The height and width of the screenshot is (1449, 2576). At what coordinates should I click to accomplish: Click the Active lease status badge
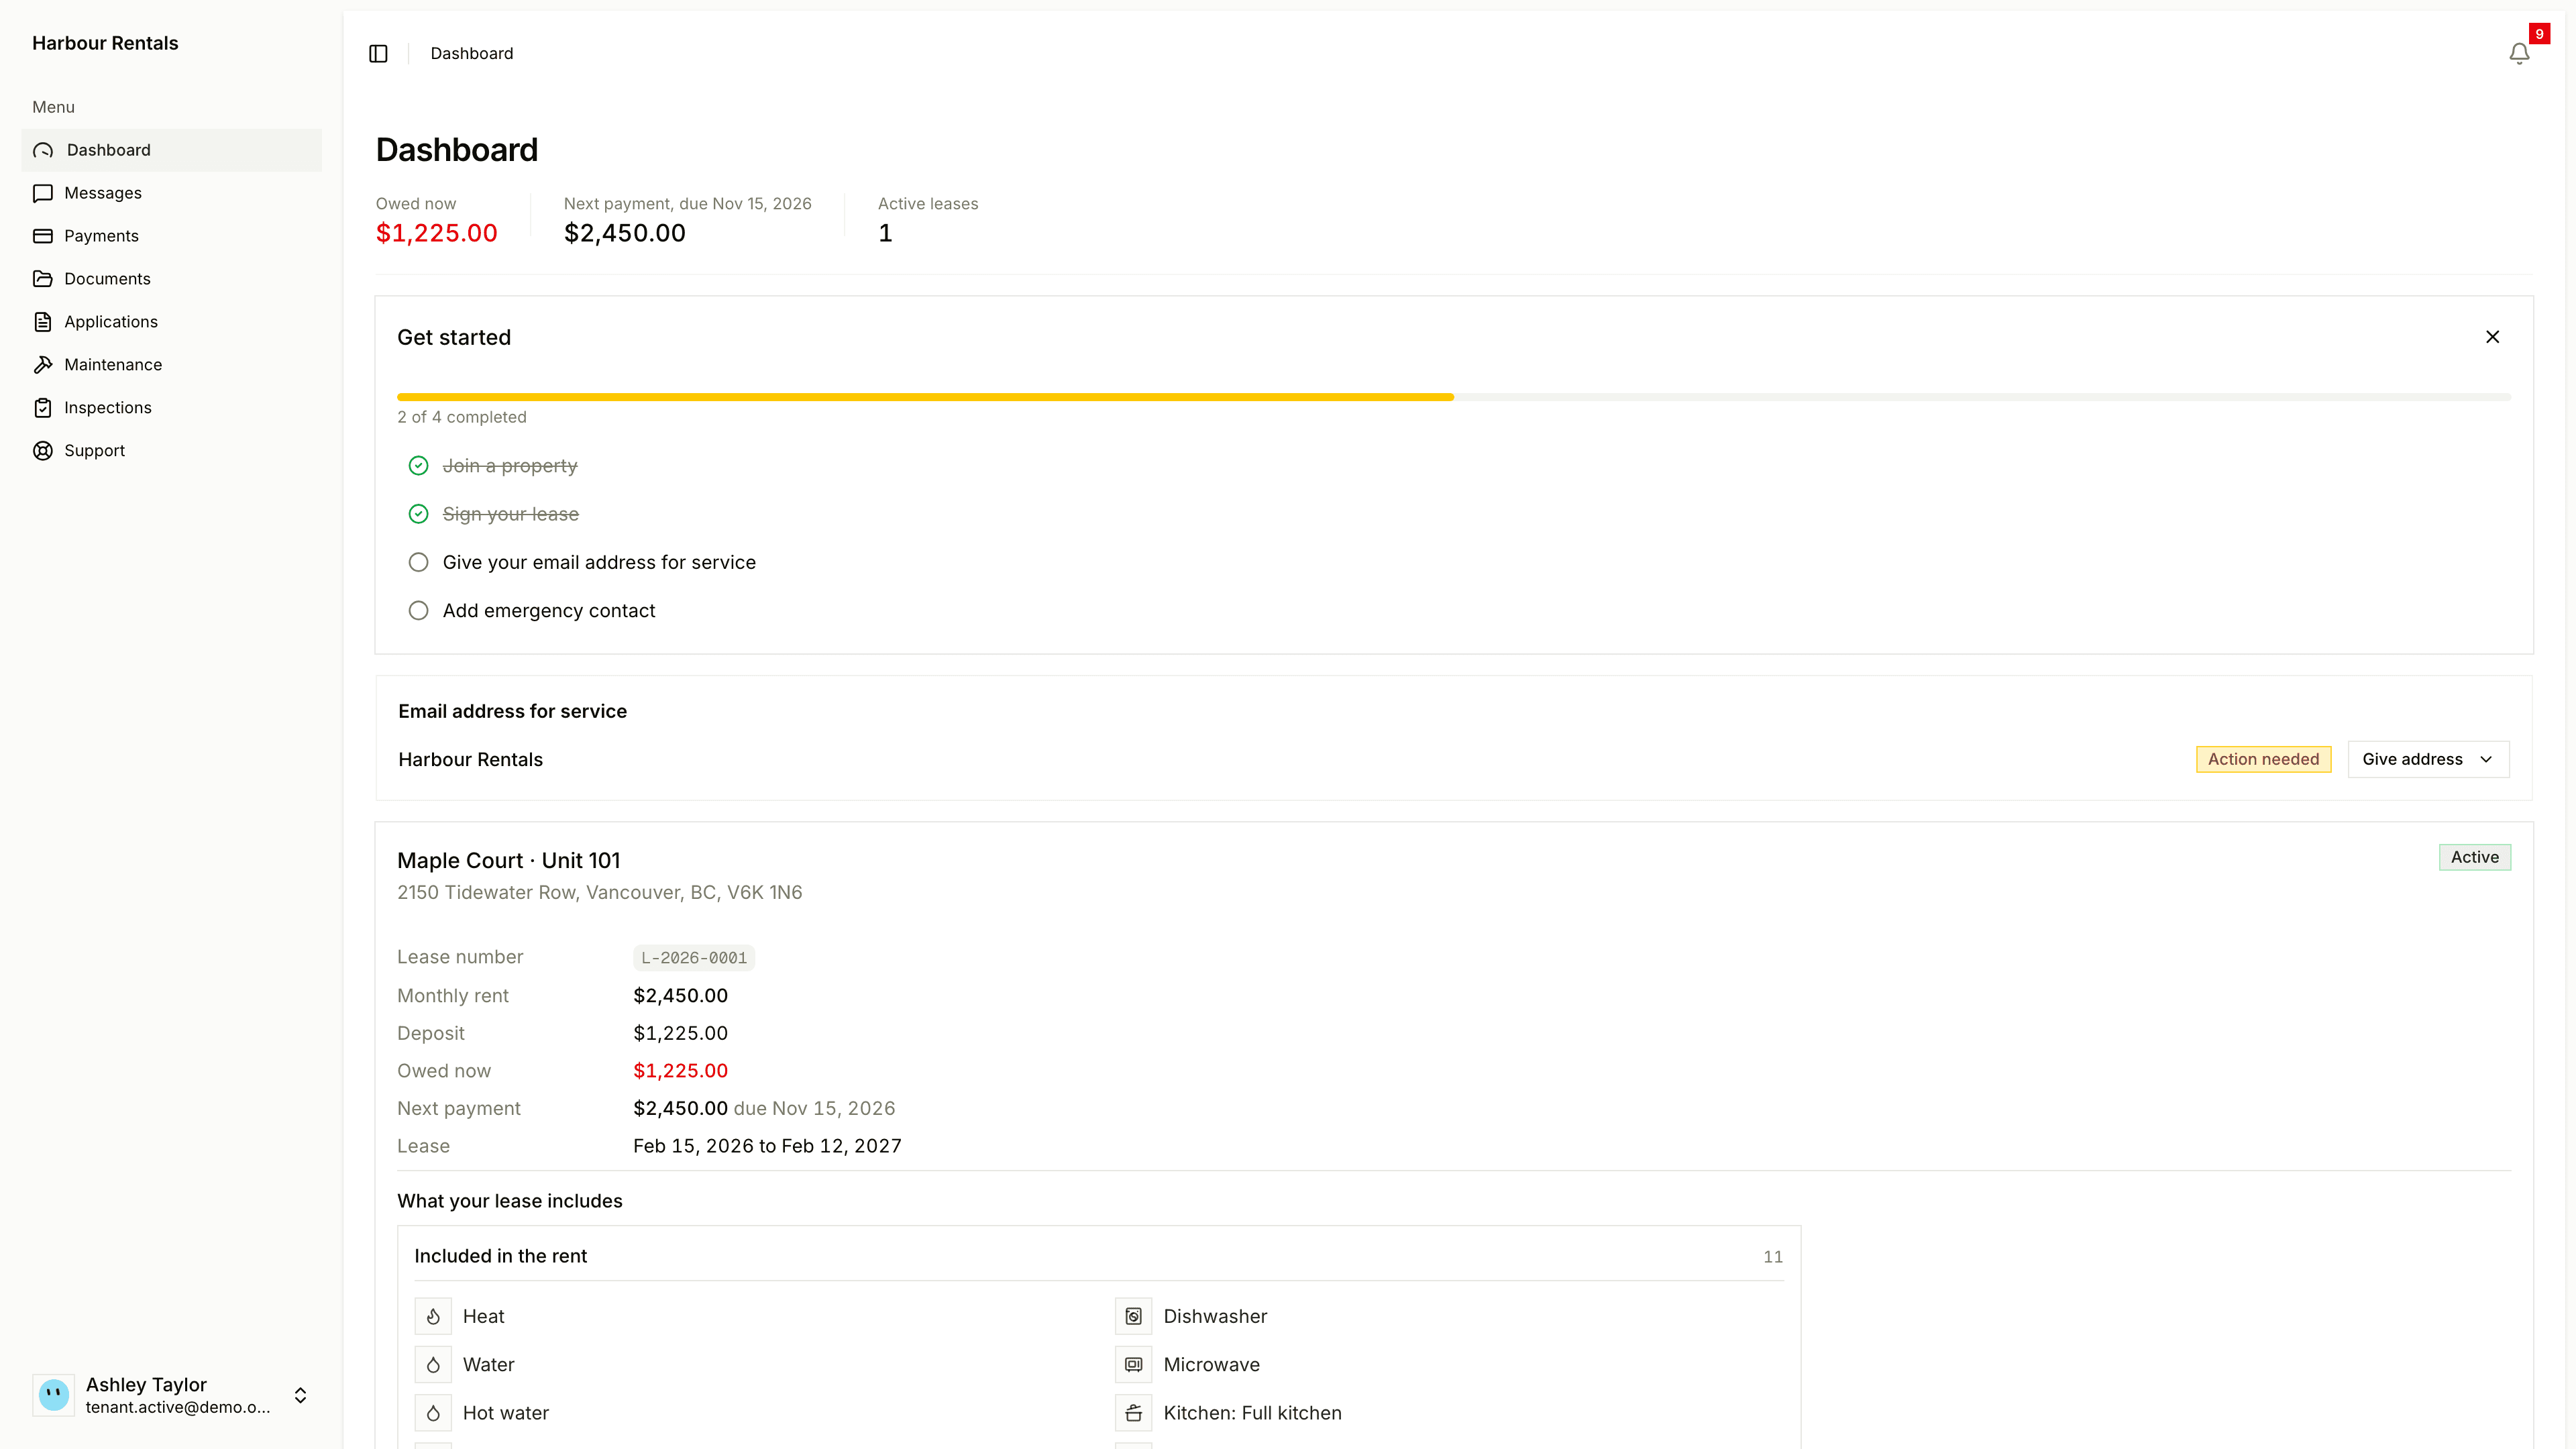[2474, 857]
